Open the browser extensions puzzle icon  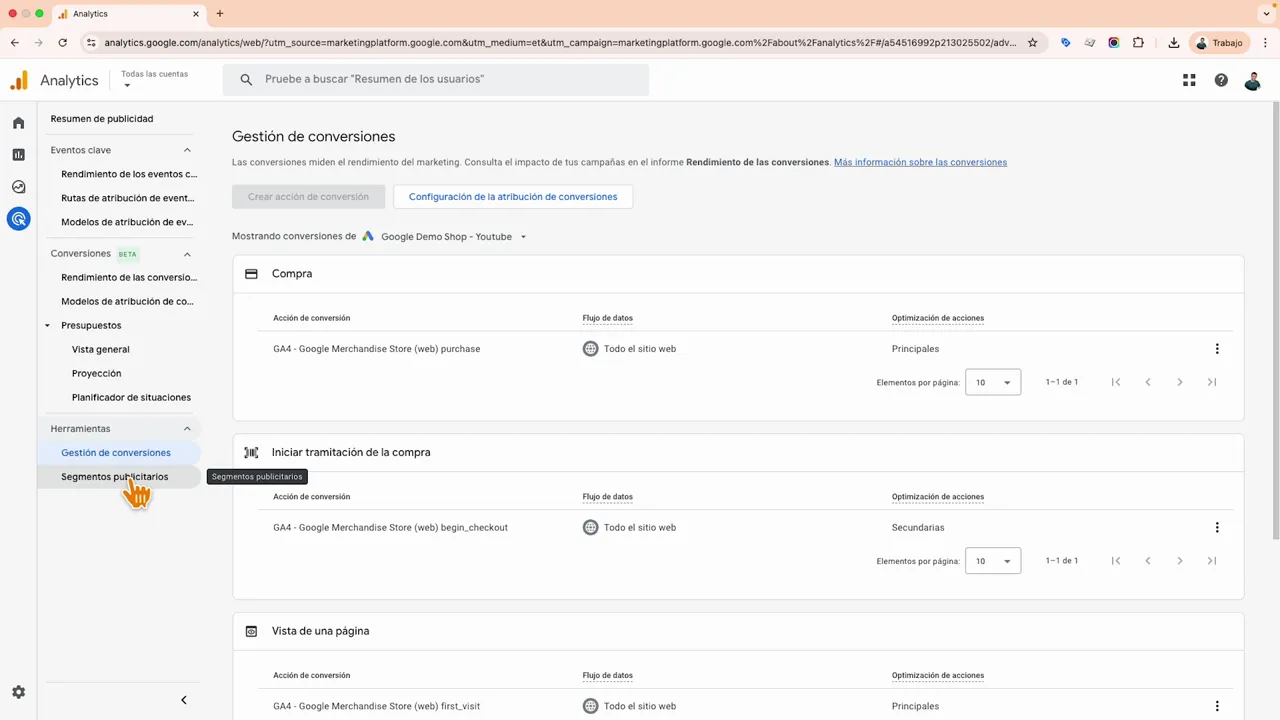1138,43
